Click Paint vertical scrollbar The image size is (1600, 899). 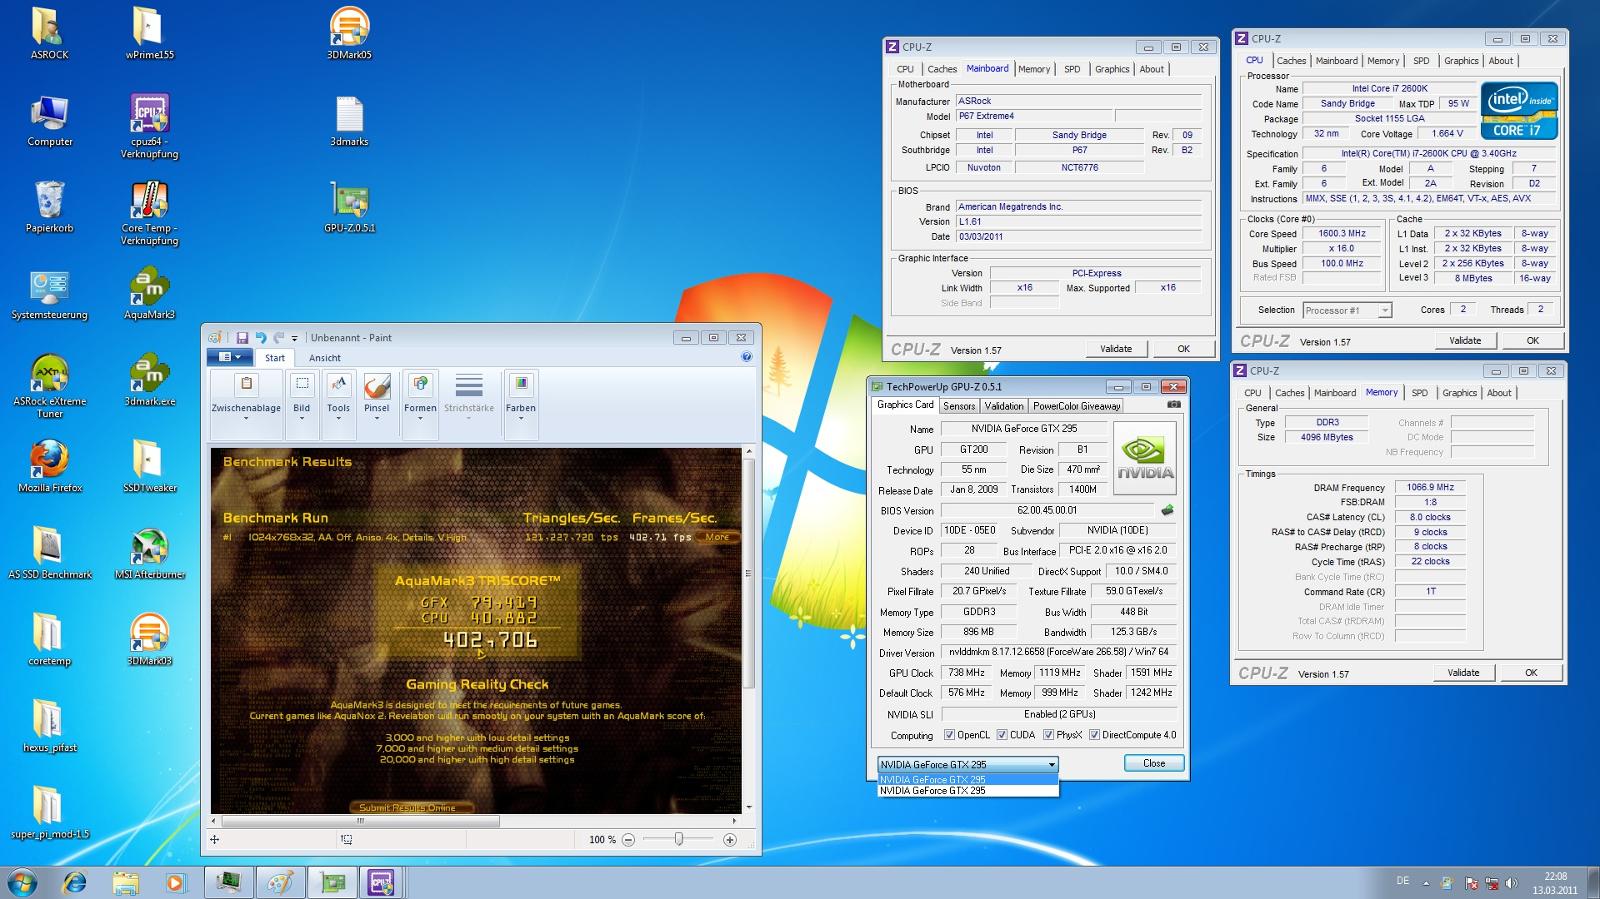pyautogui.click(x=748, y=573)
